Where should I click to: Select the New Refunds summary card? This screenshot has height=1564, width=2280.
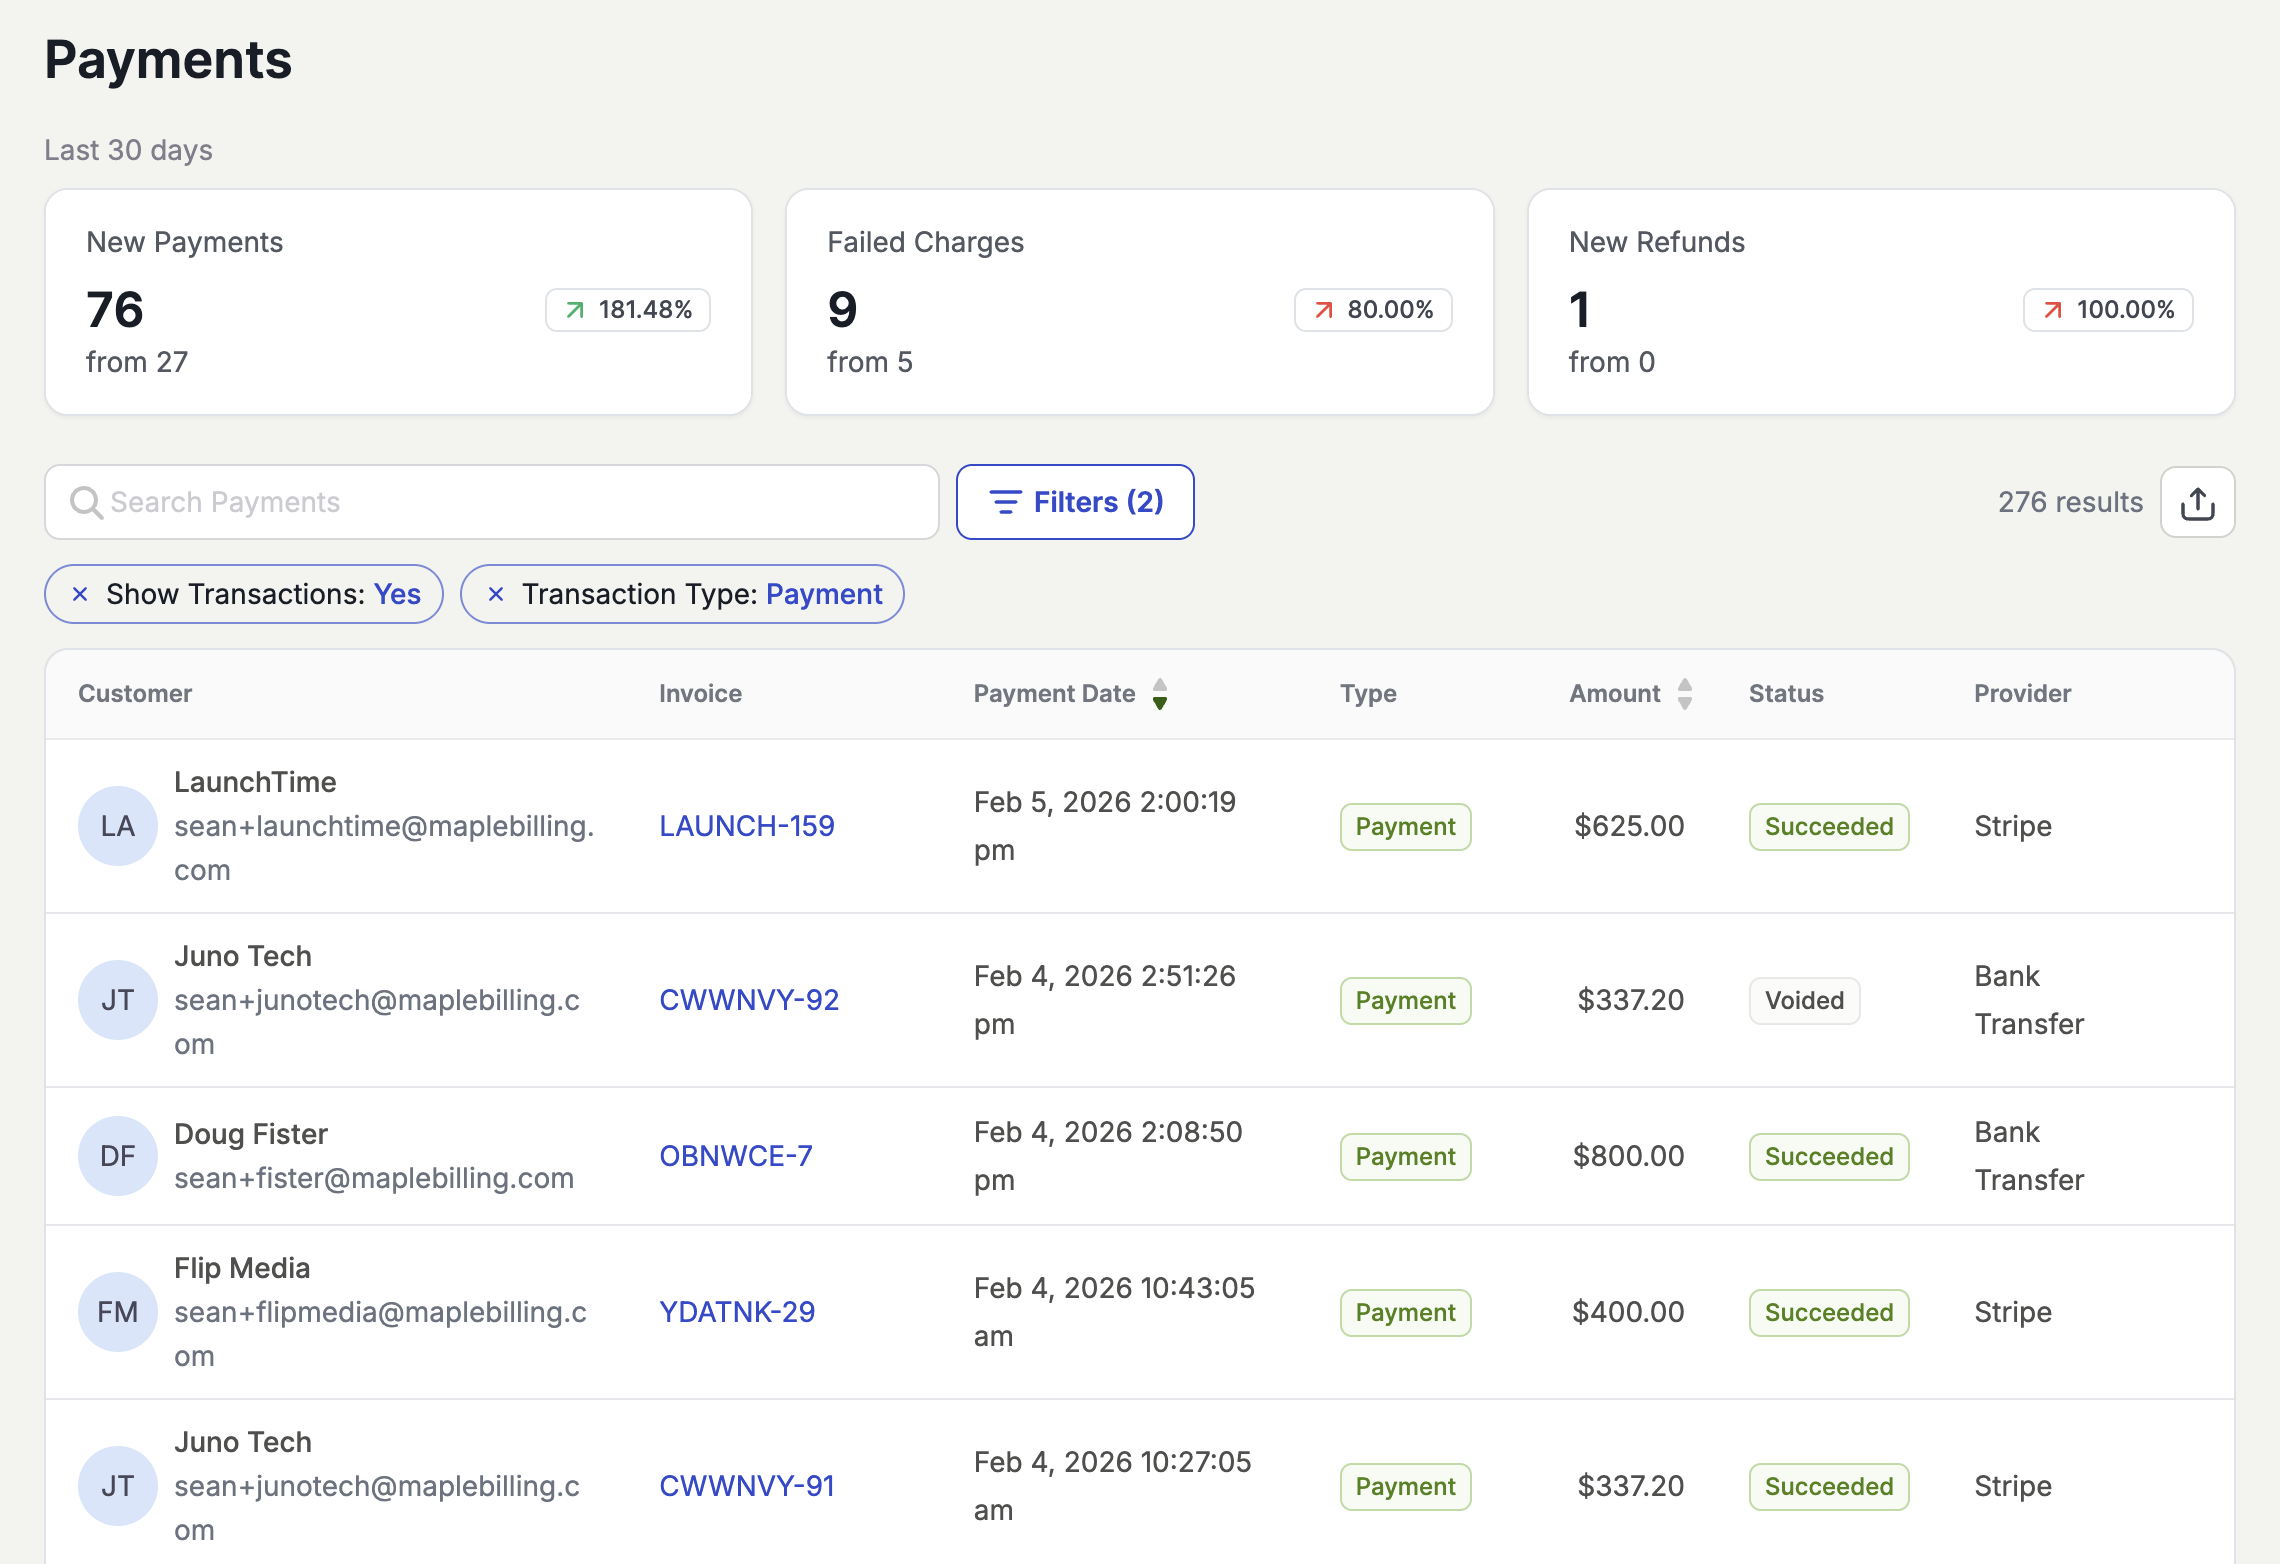coord(1880,302)
